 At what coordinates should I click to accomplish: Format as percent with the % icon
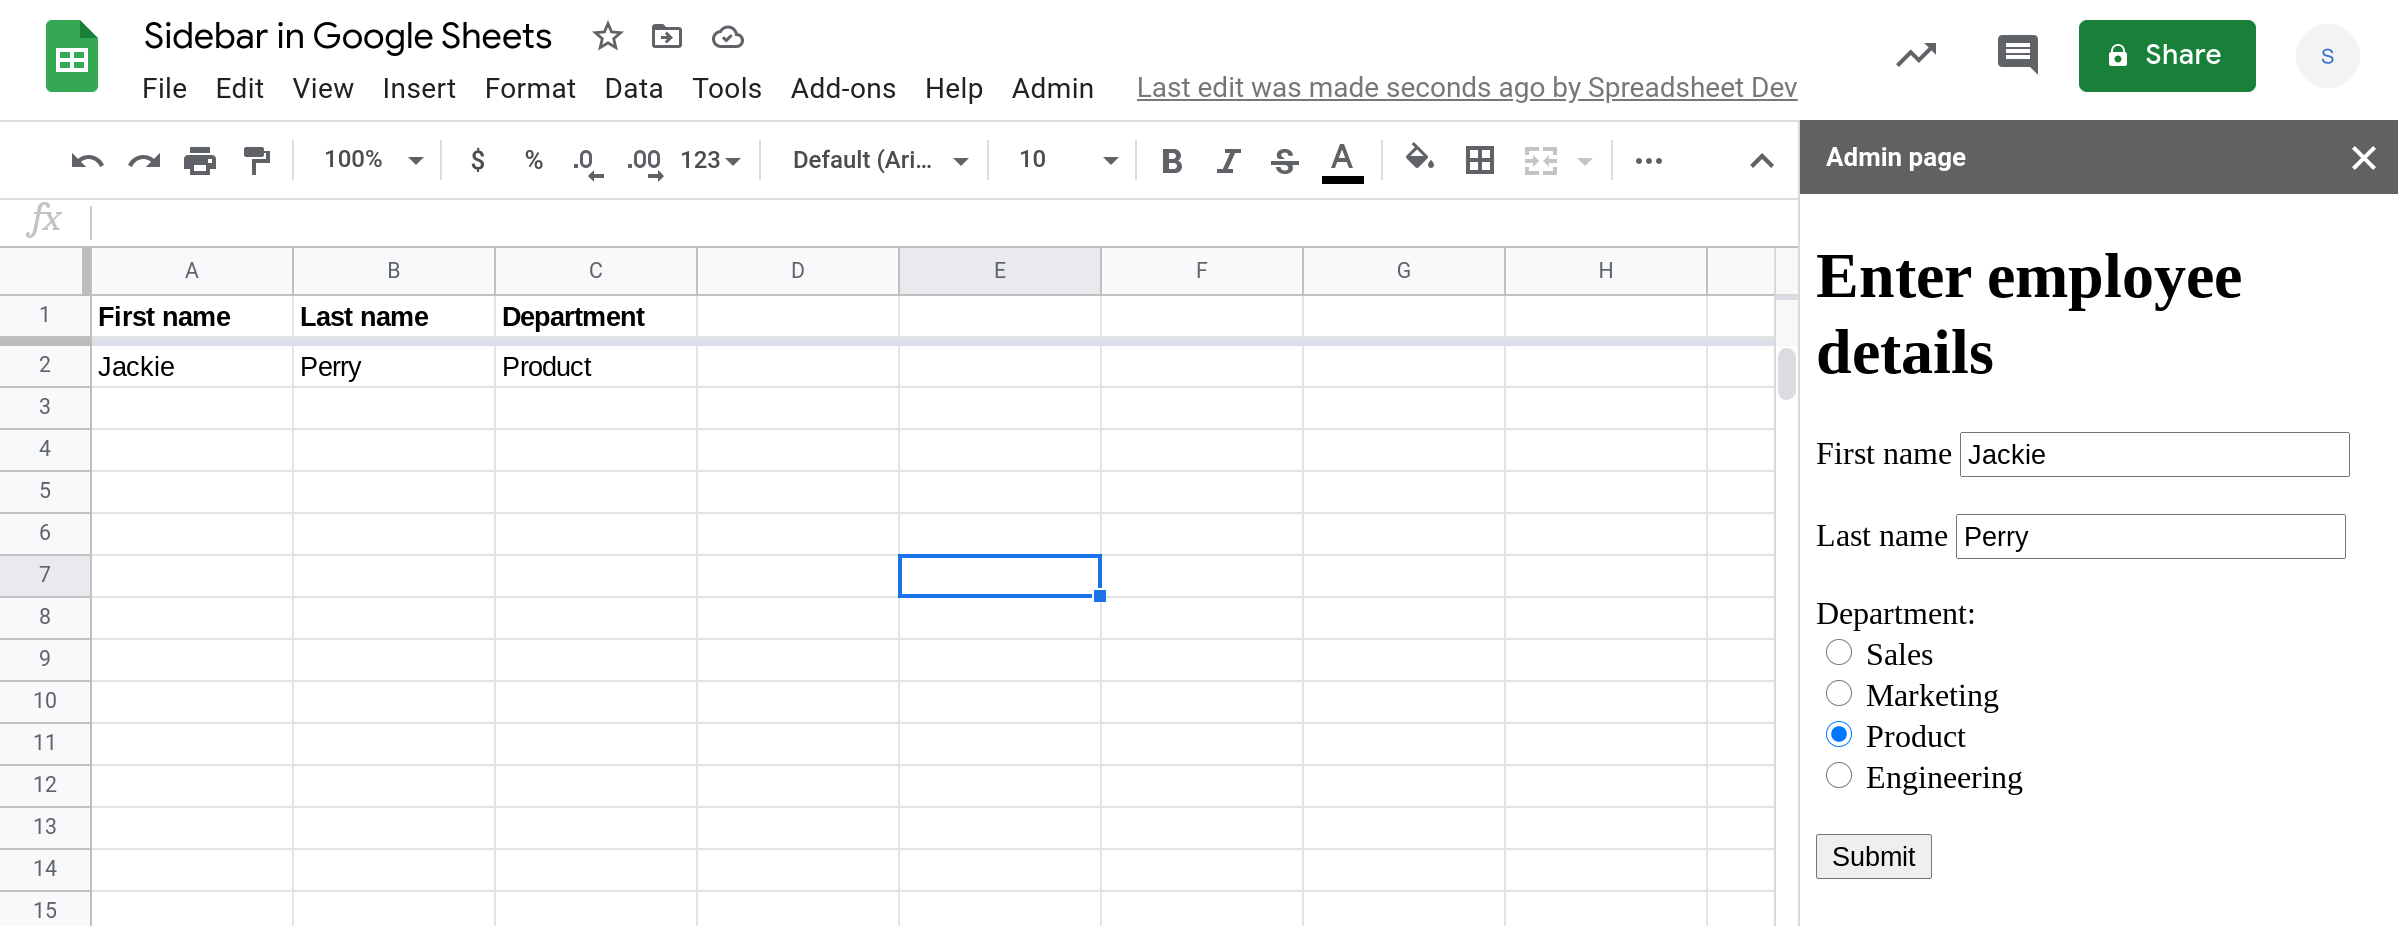[534, 160]
